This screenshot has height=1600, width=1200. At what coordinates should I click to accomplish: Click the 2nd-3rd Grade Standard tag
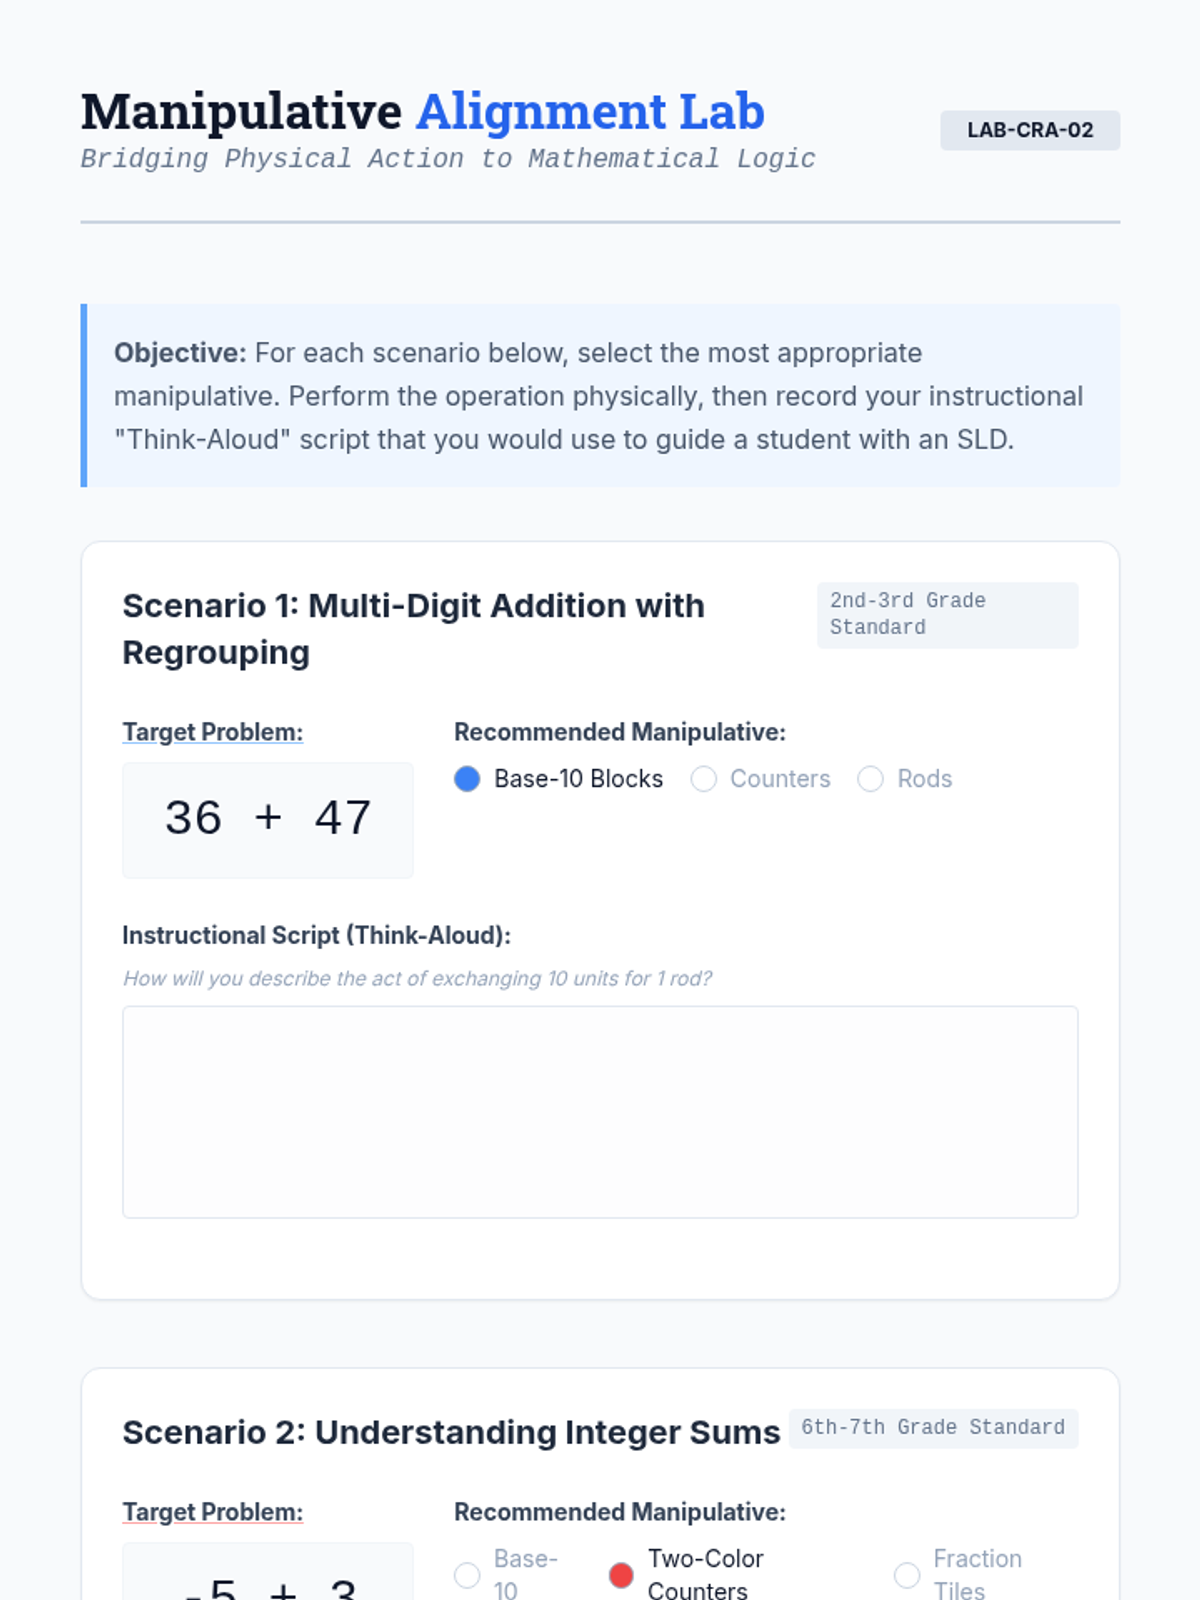tap(947, 614)
